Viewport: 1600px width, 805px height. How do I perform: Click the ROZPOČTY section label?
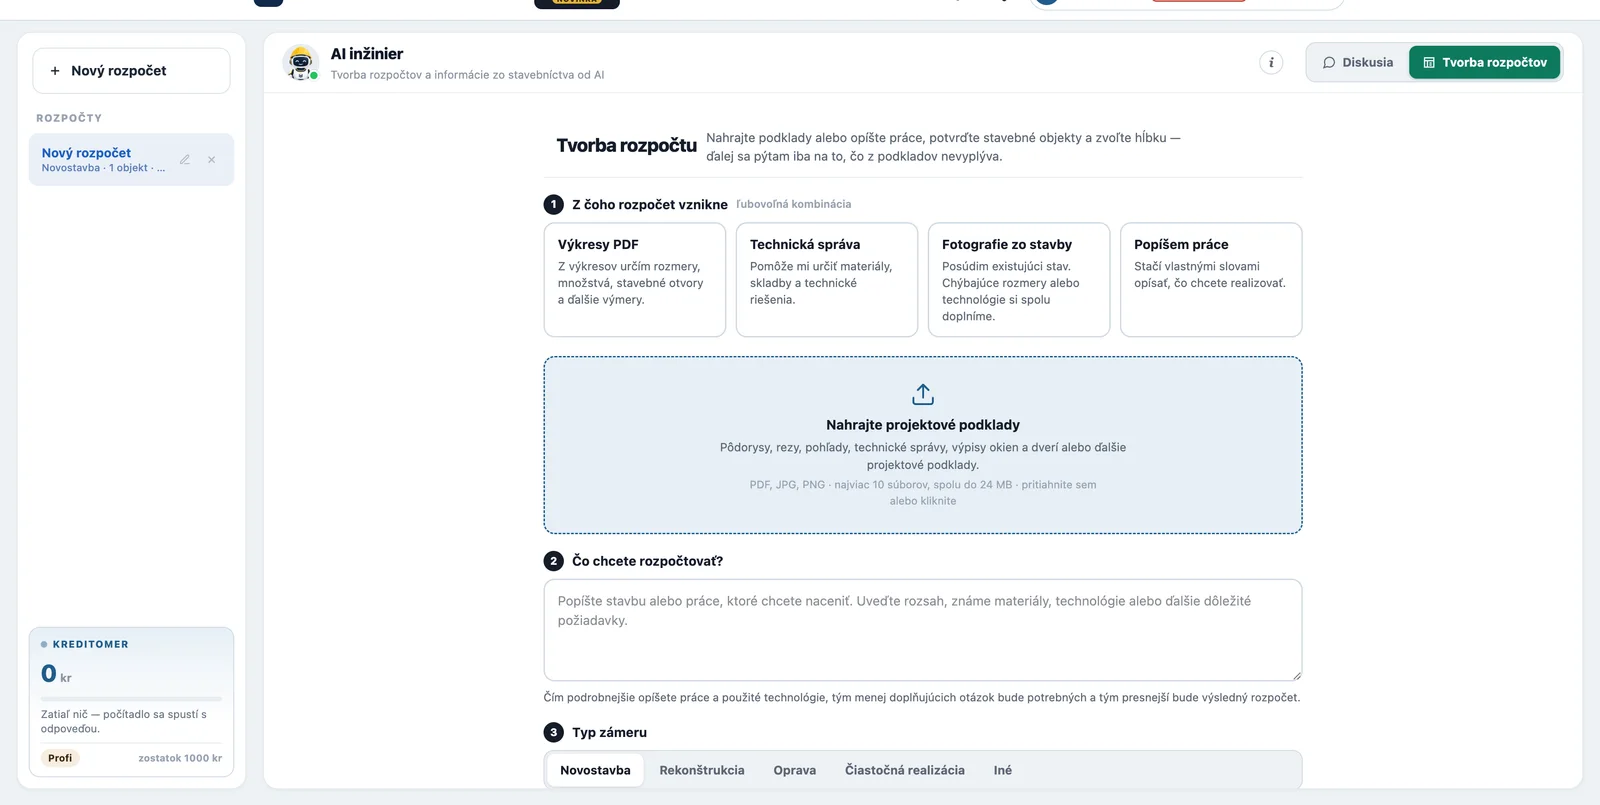[x=69, y=118]
